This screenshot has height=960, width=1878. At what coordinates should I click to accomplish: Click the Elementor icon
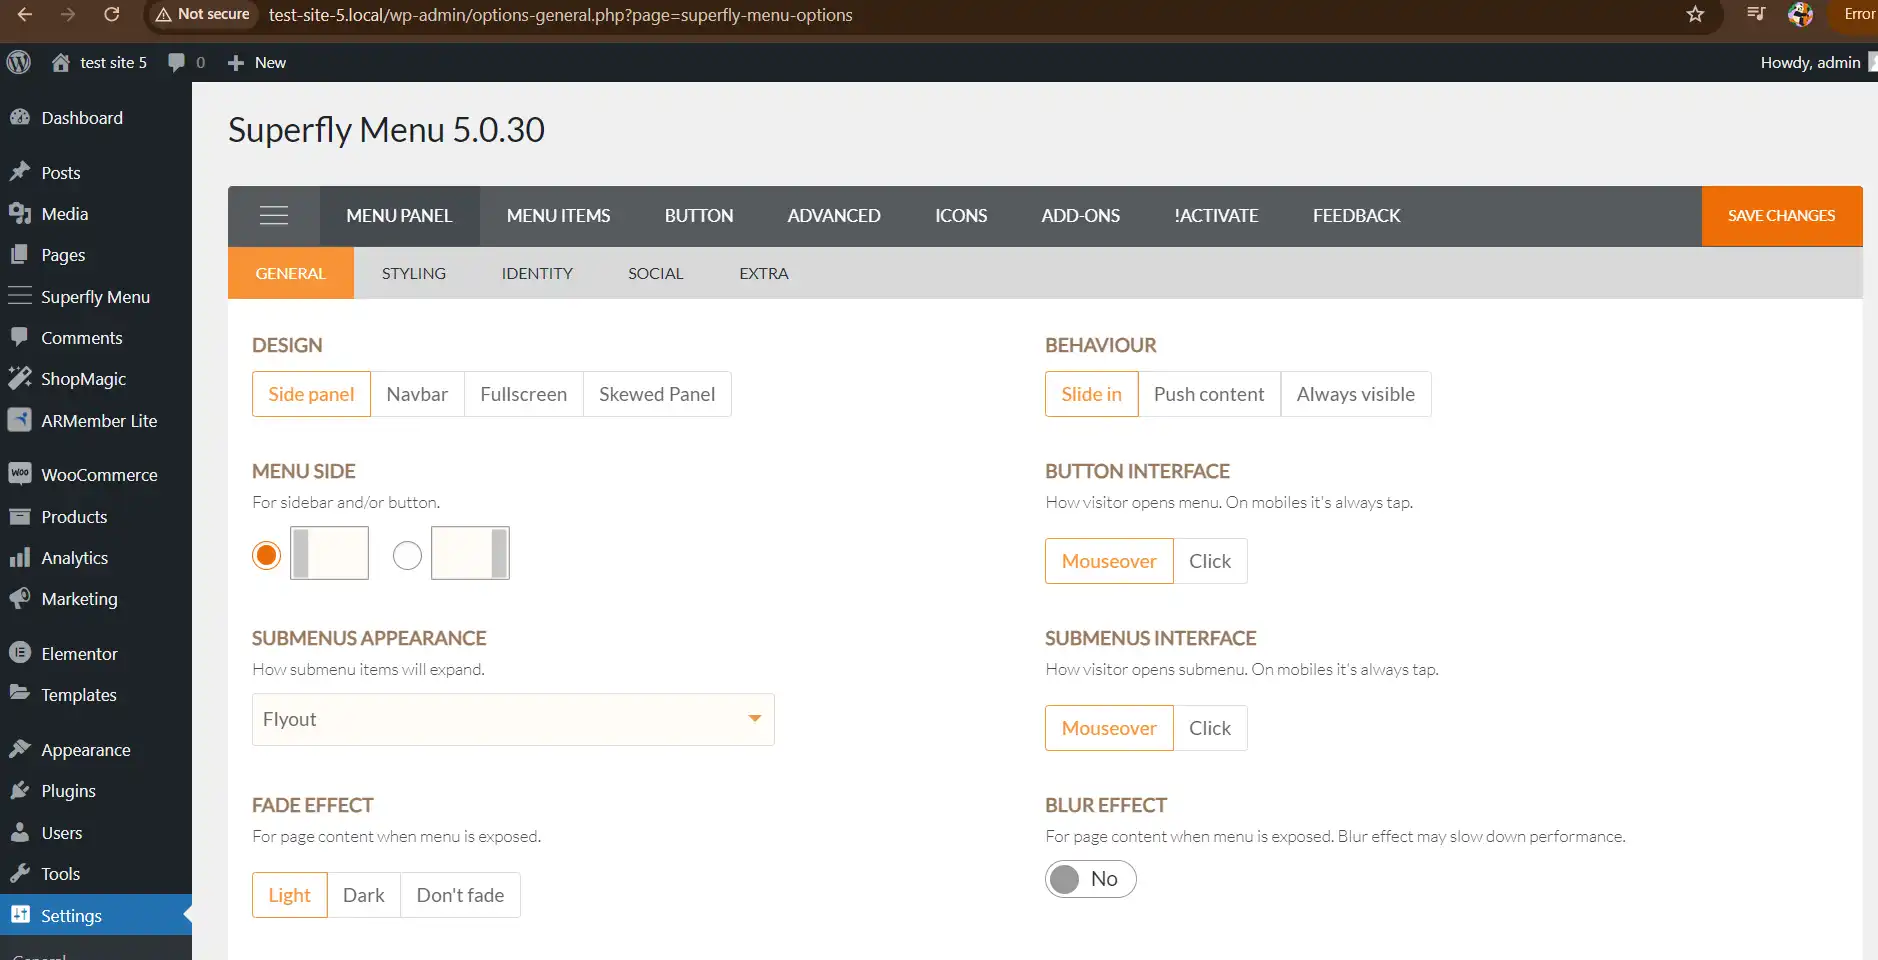(x=20, y=653)
